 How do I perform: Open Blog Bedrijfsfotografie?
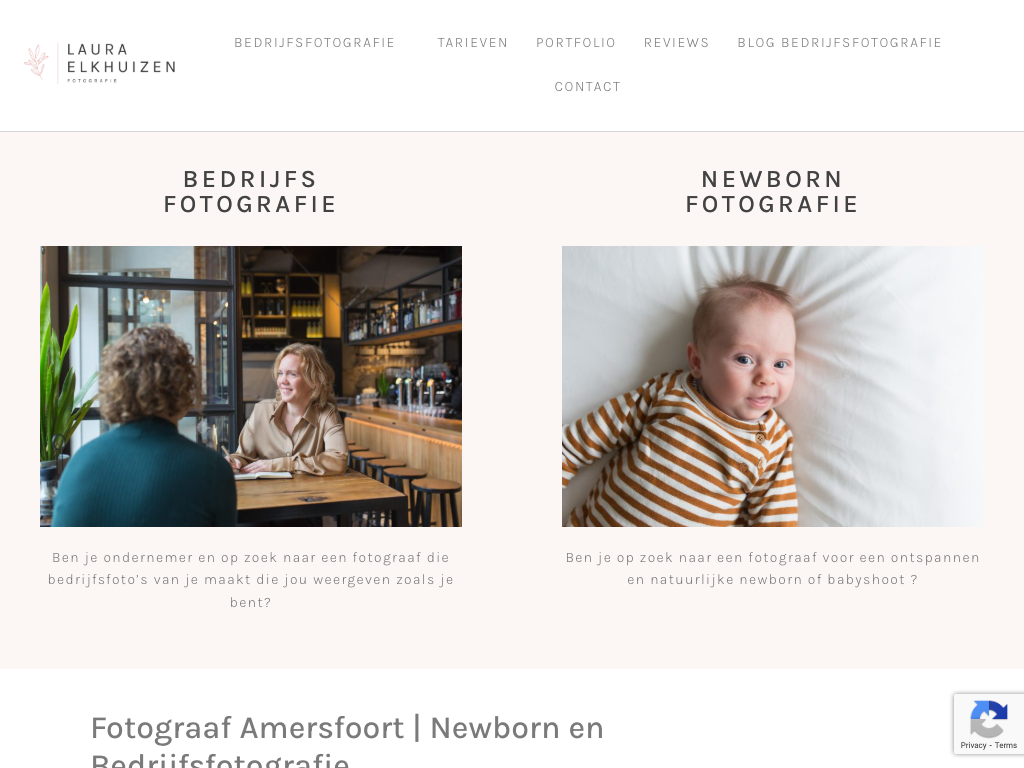[840, 42]
